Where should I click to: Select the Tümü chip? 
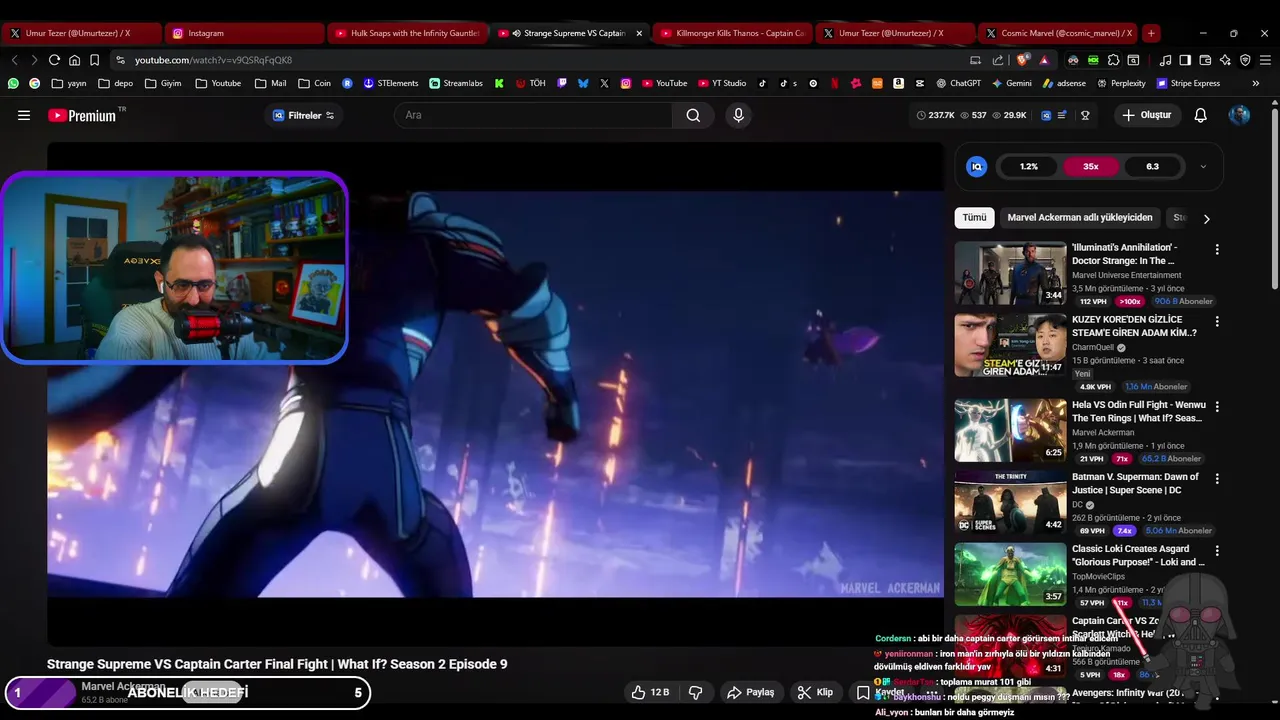[974, 217]
